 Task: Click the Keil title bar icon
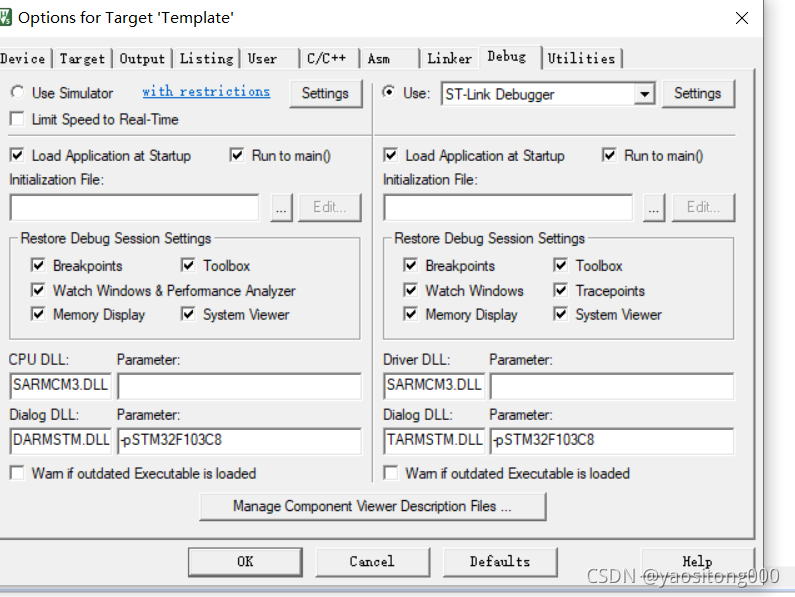[x=5, y=17]
